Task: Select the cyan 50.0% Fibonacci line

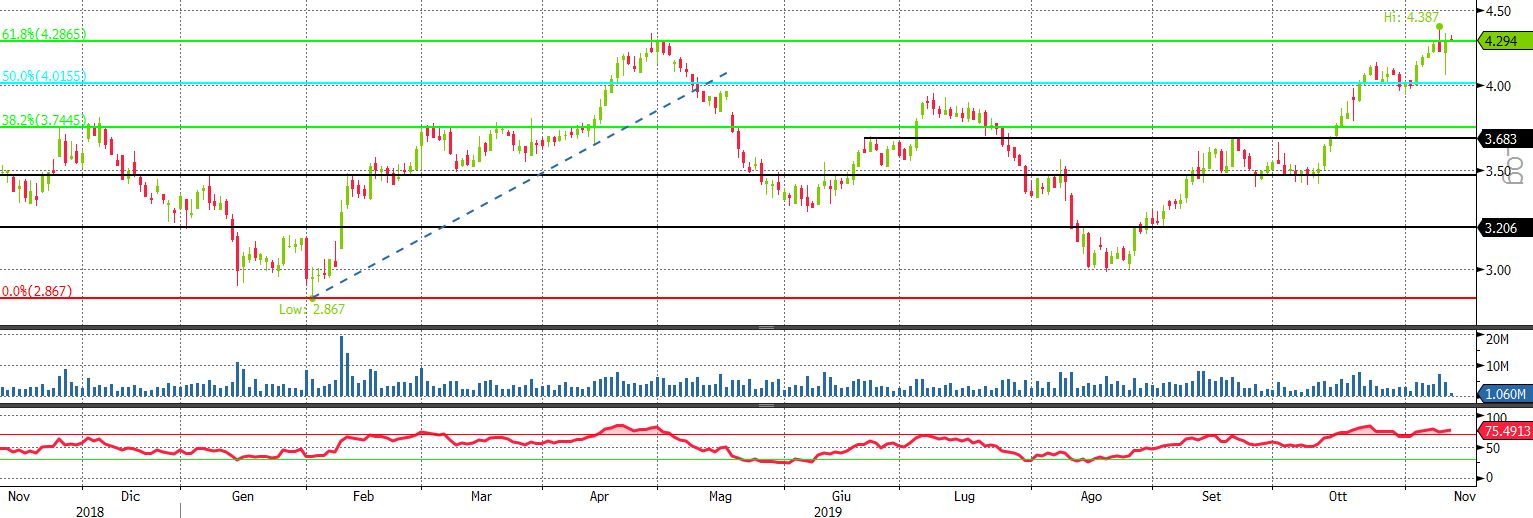Action: pos(740,83)
